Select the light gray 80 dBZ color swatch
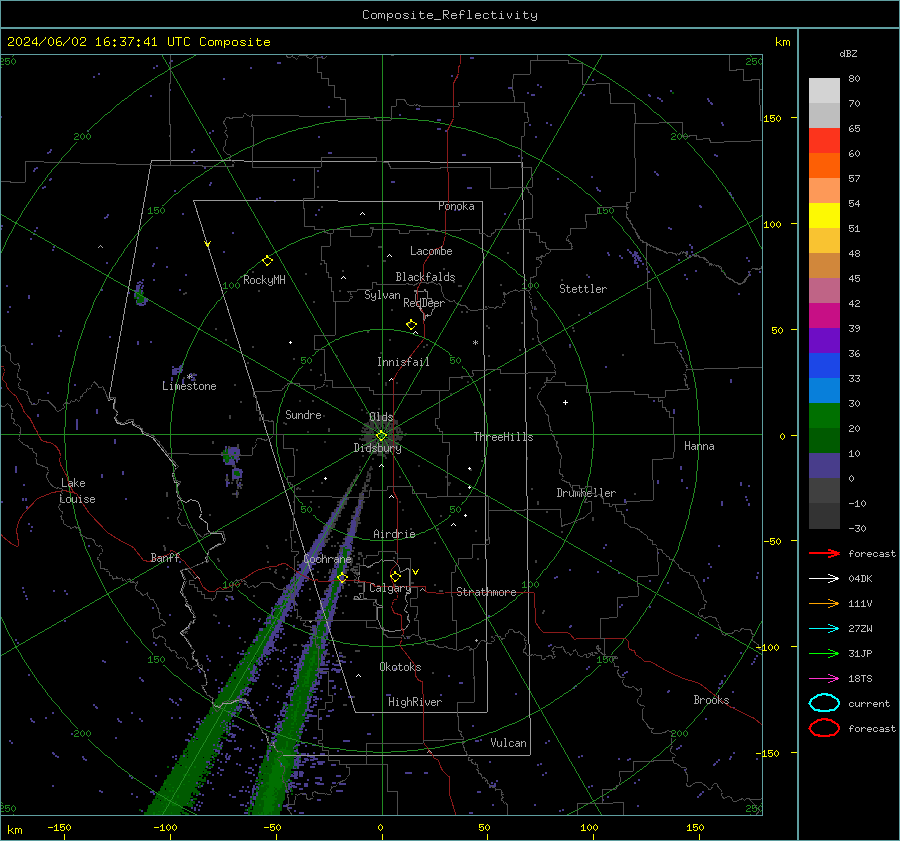900x841 pixels. click(x=824, y=90)
